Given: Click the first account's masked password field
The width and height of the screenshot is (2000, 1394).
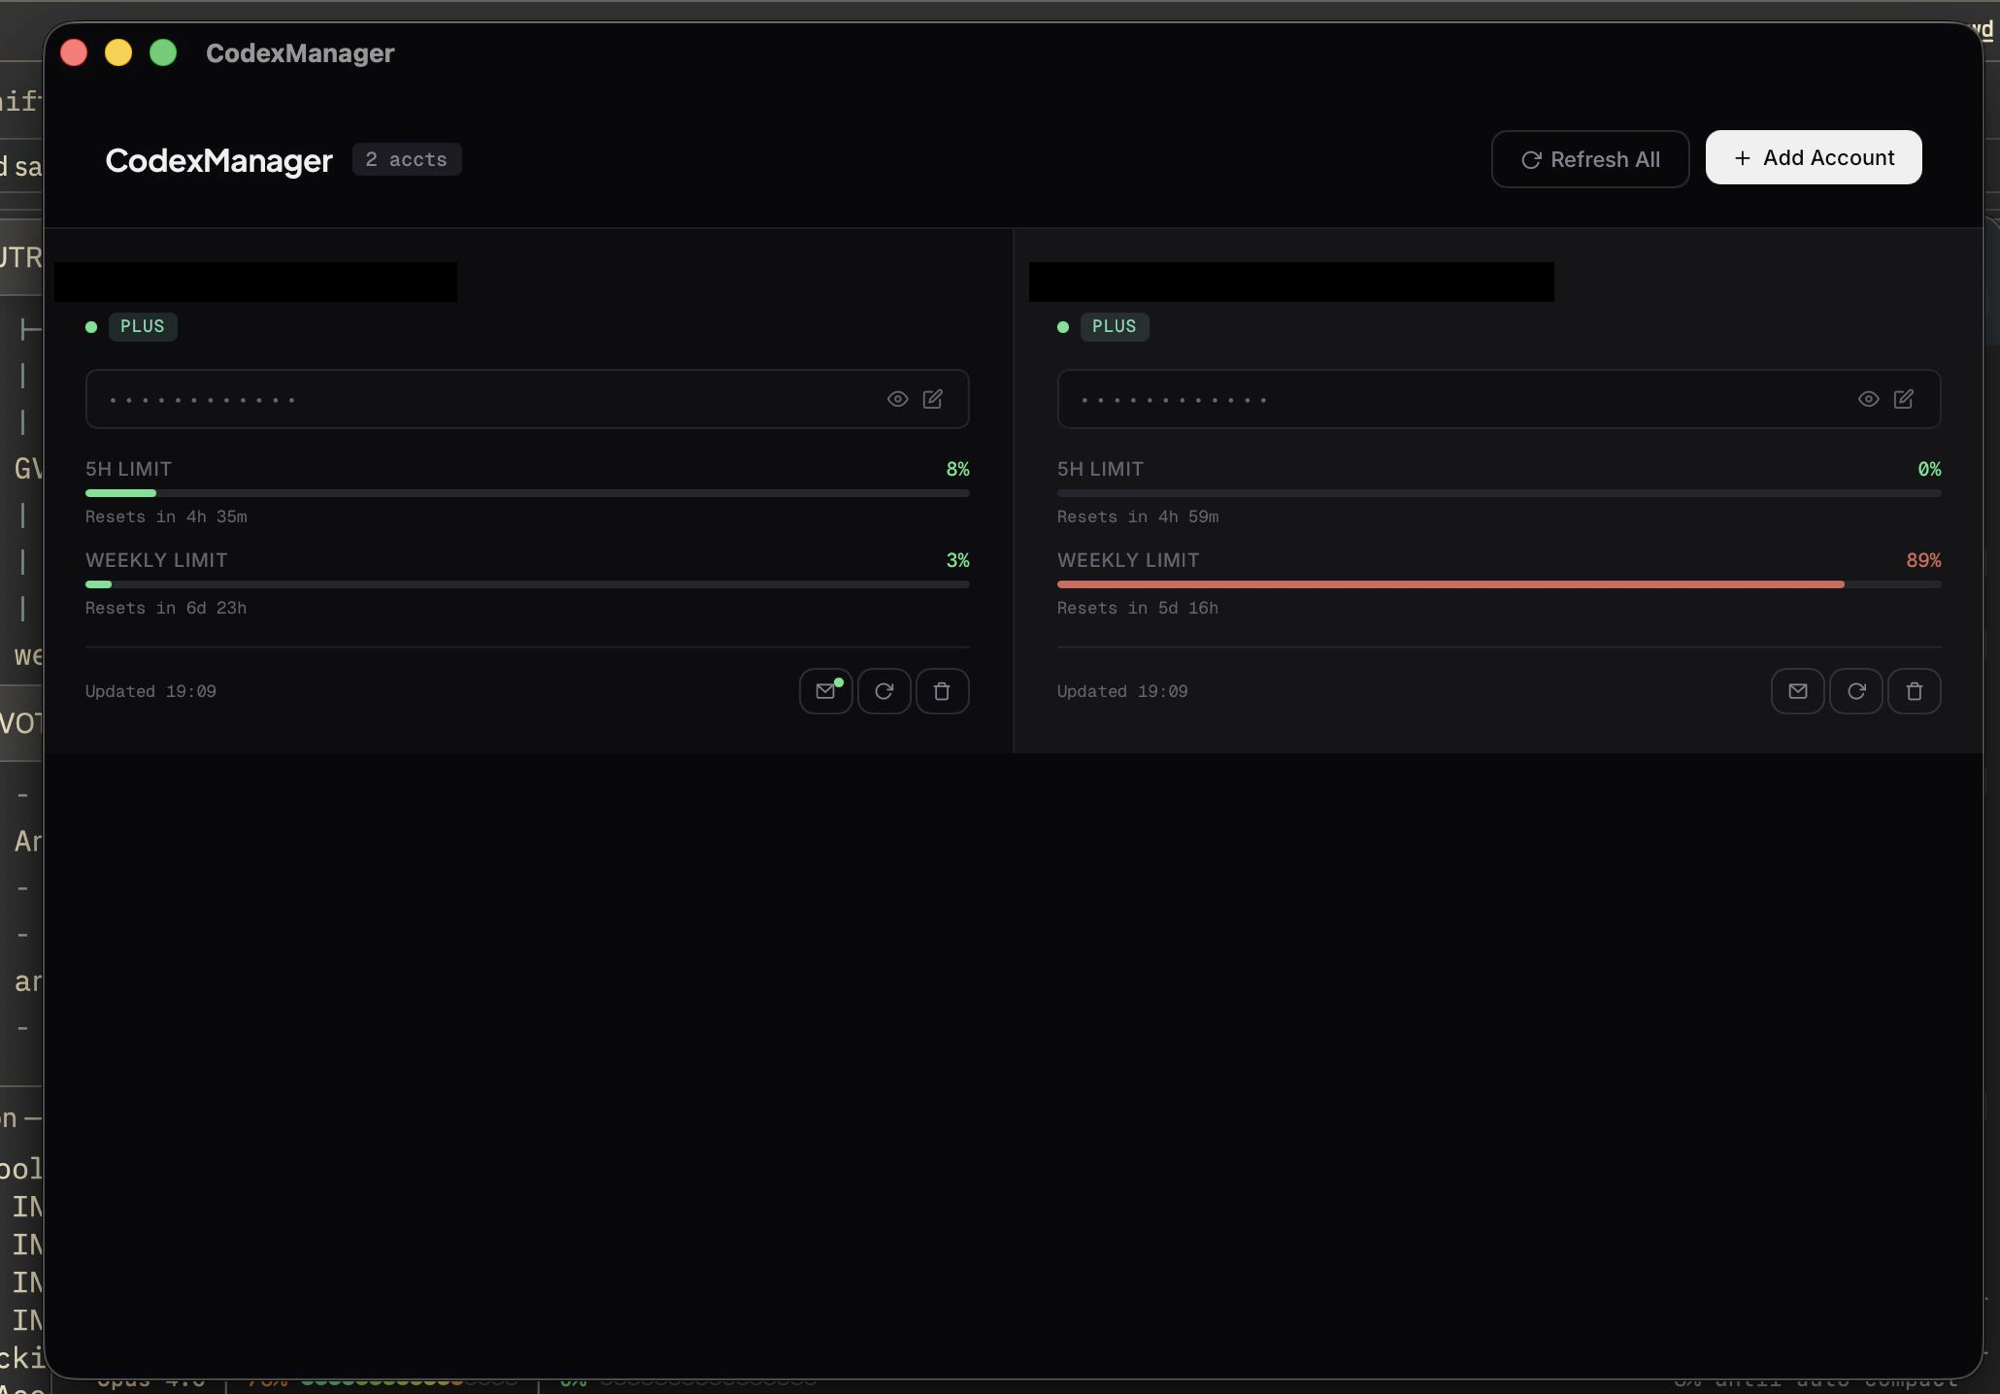Looking at the screenshot, I should click(480, 399).
